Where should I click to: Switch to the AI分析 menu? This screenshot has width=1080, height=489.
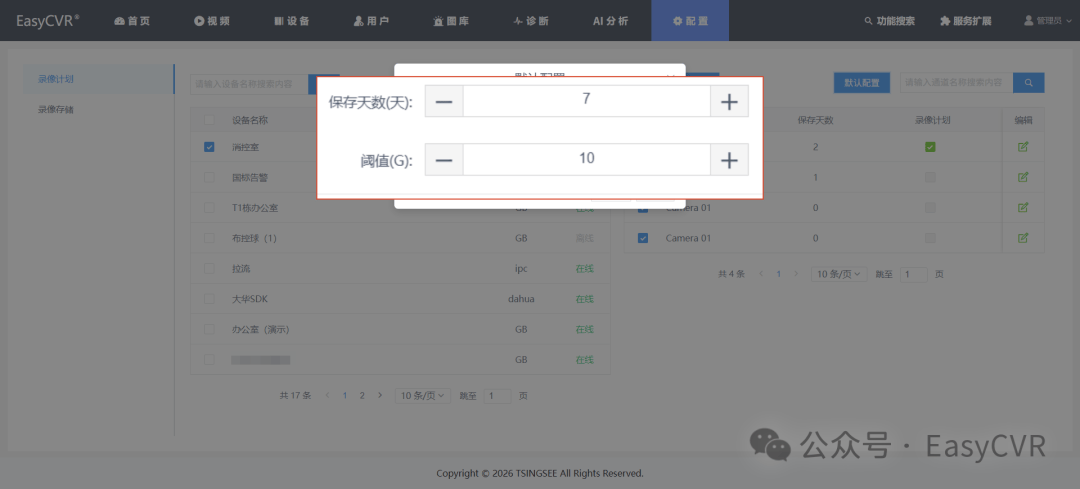point(611,21)
